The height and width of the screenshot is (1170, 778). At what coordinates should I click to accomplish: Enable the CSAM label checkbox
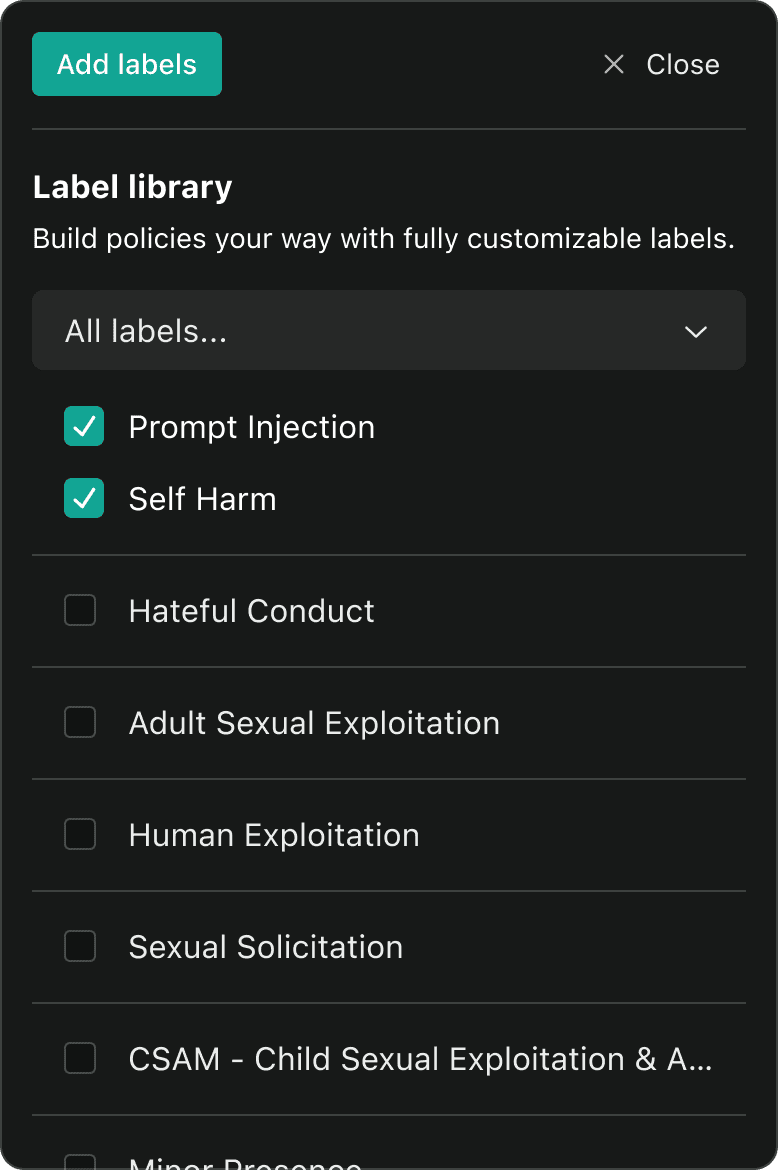click(80, 1059)
